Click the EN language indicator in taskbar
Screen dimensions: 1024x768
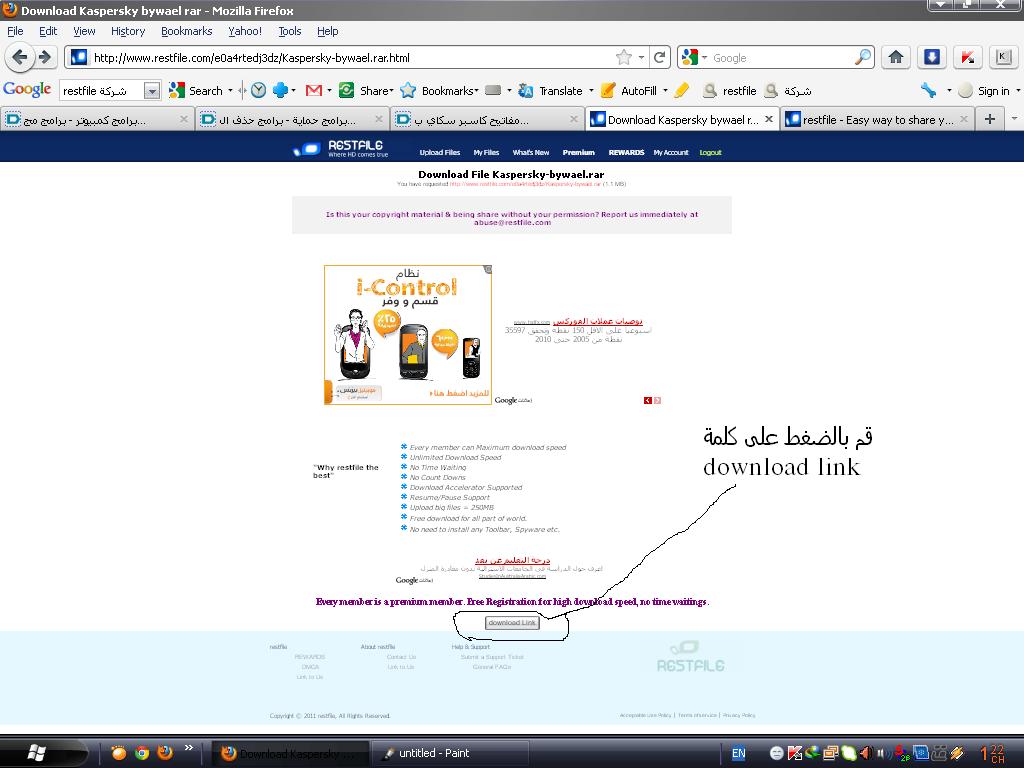coord(738,753)
